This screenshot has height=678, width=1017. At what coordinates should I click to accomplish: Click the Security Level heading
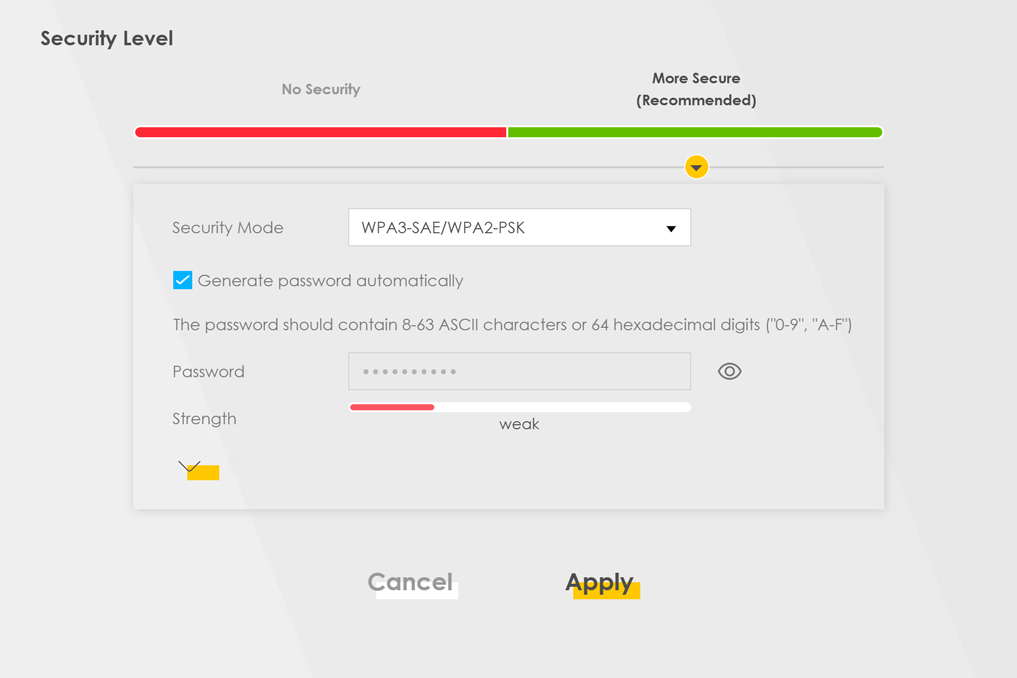[107, 38]
